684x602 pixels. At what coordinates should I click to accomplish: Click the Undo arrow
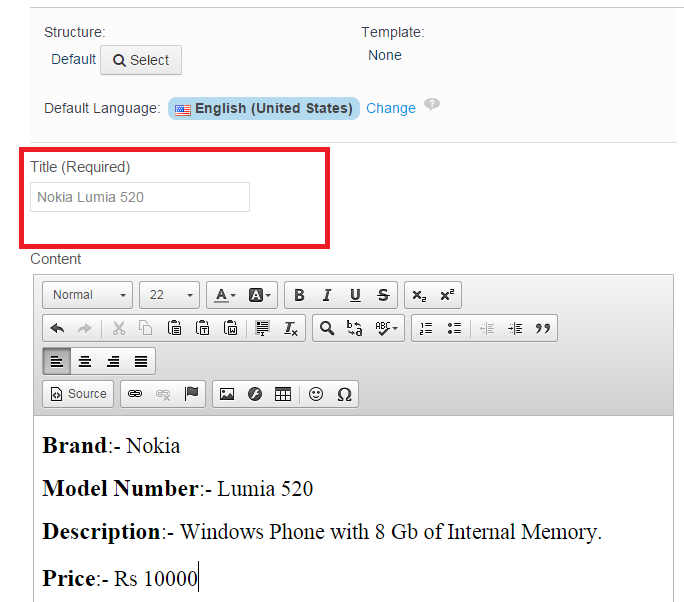click(57, 328)
